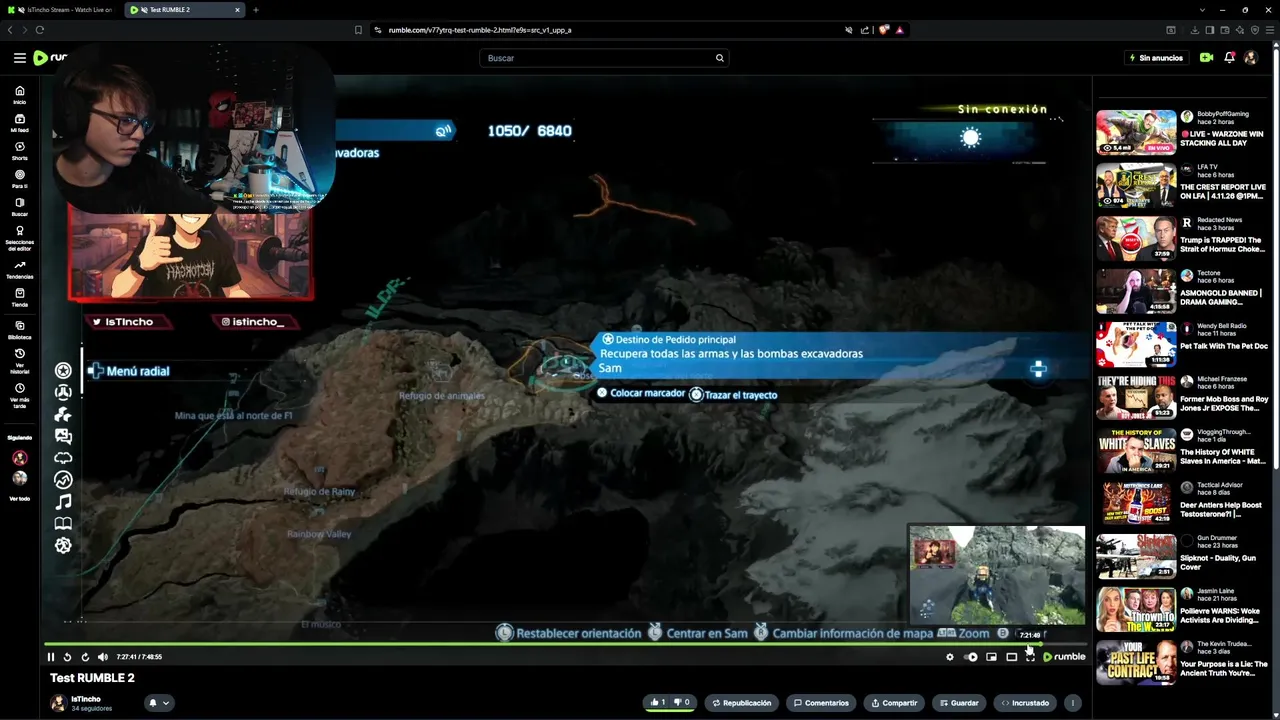Open the more options three-dot menu
Viewport: 1280px width, 720px height.
[1072, 703]
